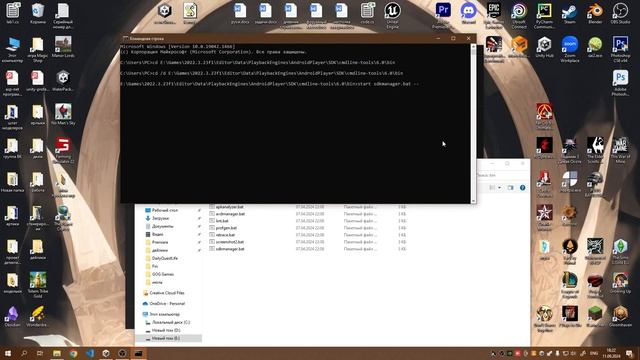Open Видео in Explorer sidebar
This screenshot has width=640, height=360.
coord(158,234)
